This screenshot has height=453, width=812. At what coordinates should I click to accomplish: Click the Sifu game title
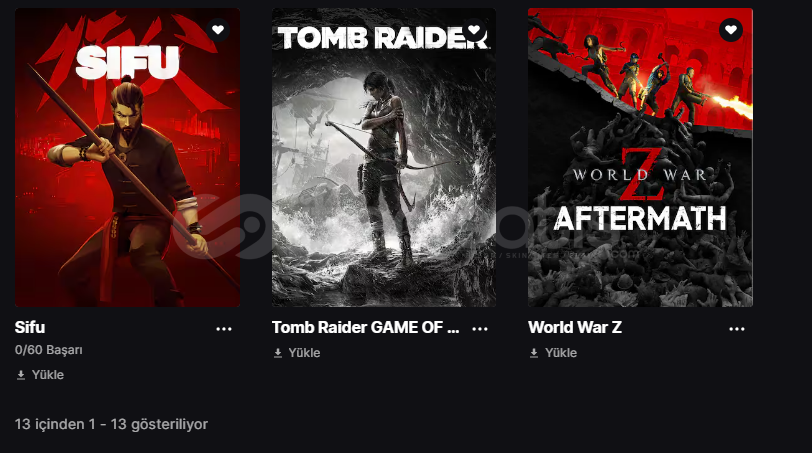30,327
